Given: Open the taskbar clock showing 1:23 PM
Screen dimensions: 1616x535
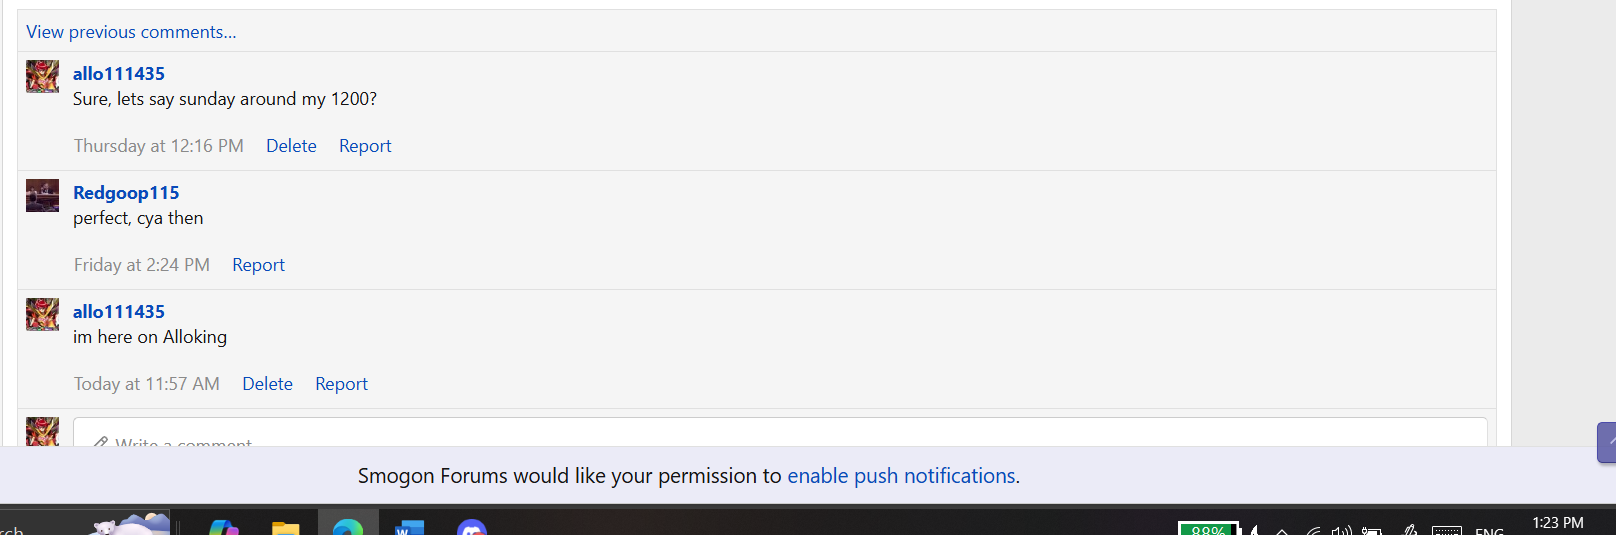Looking at the screenshot, I should tap(1557, 523).
